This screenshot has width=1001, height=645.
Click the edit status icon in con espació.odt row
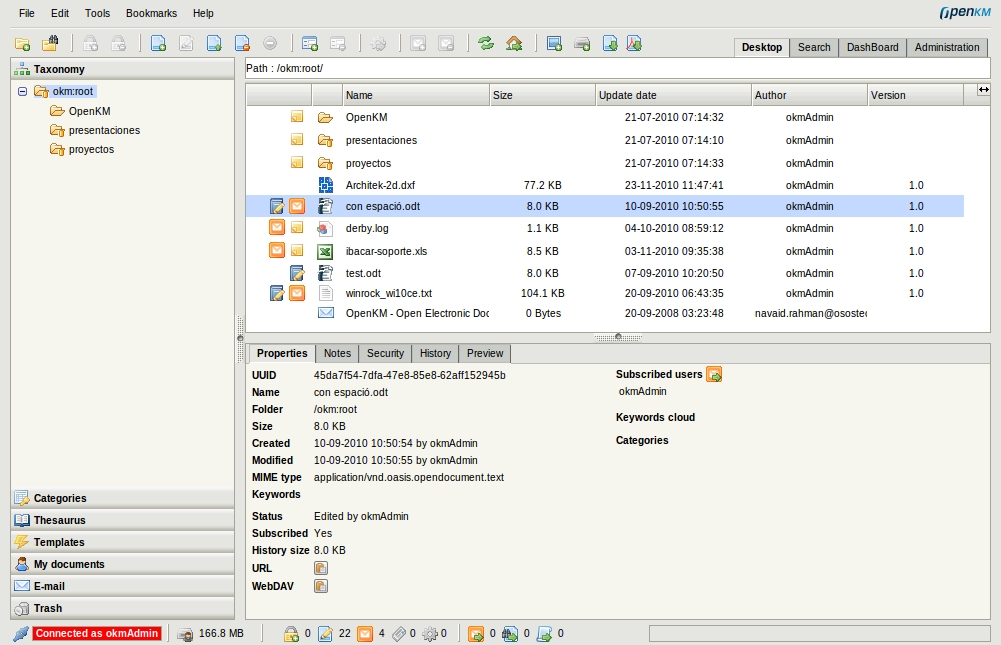tap(277, 206)
